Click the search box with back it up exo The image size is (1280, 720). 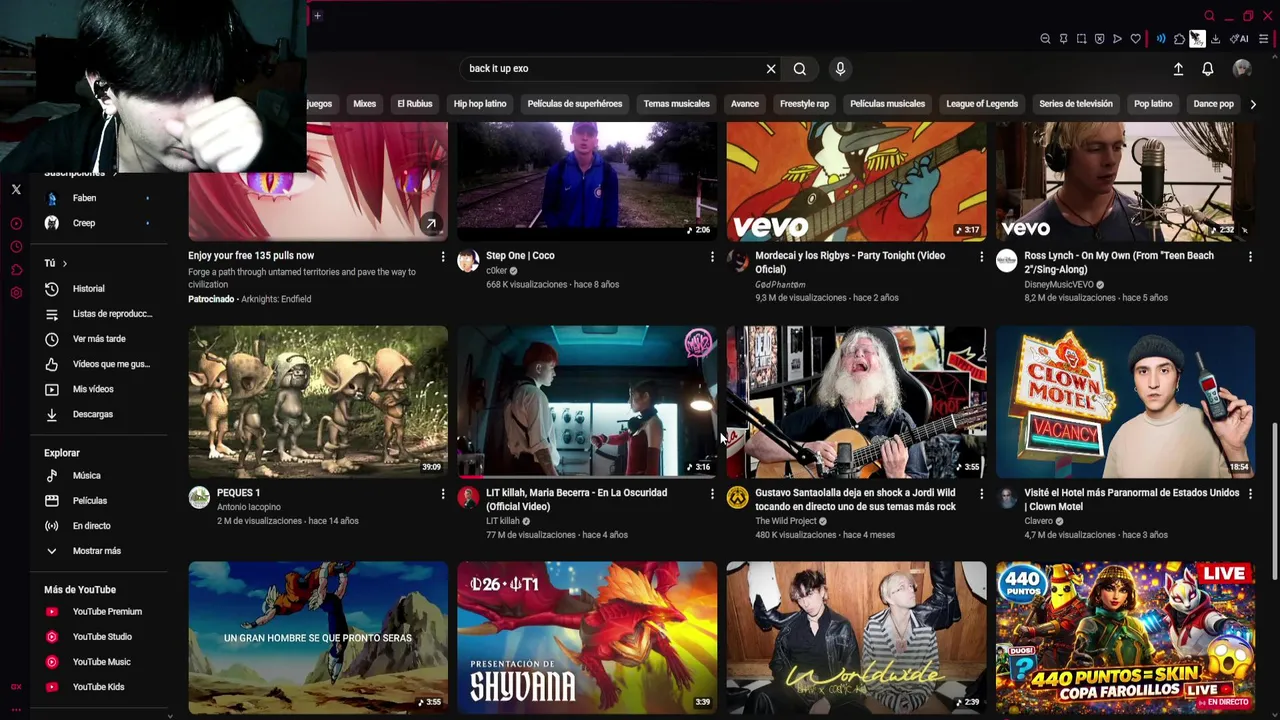610,69
